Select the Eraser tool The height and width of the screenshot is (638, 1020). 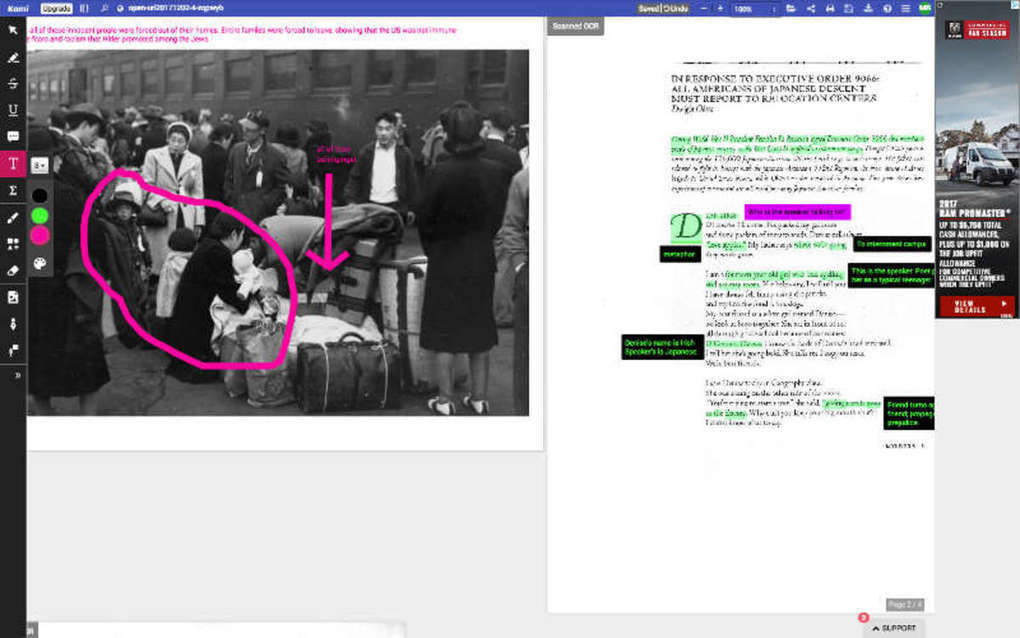[x=13, y=271]
